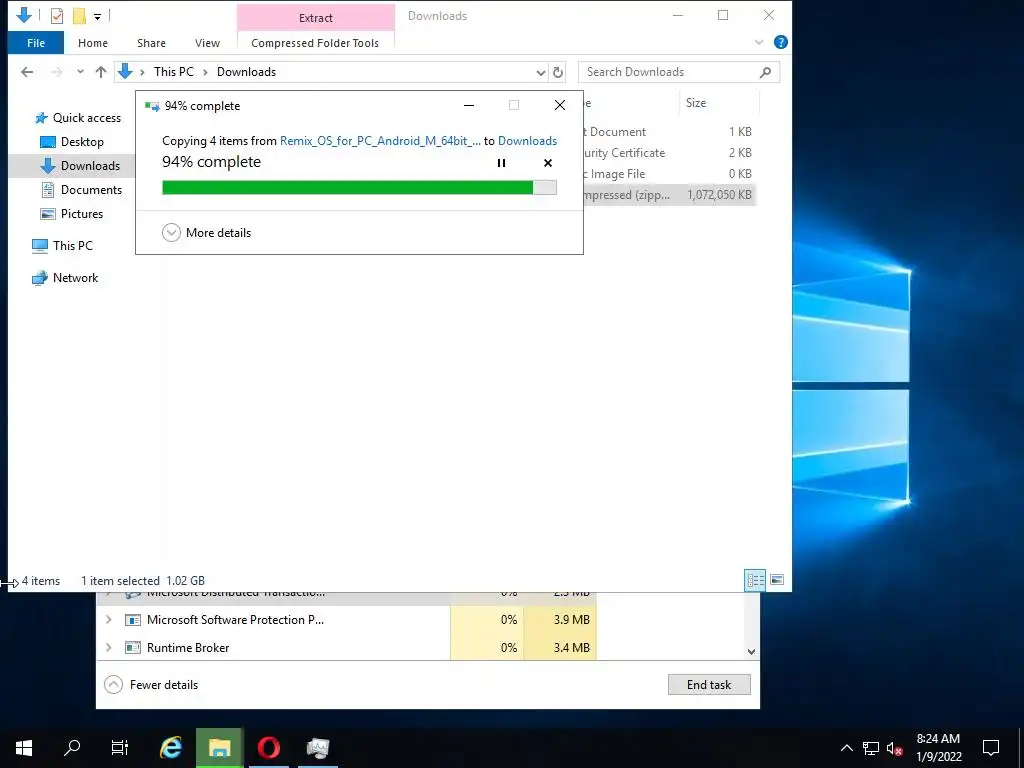Click the Downloads destination link
1024x768 pixels.
527,141
